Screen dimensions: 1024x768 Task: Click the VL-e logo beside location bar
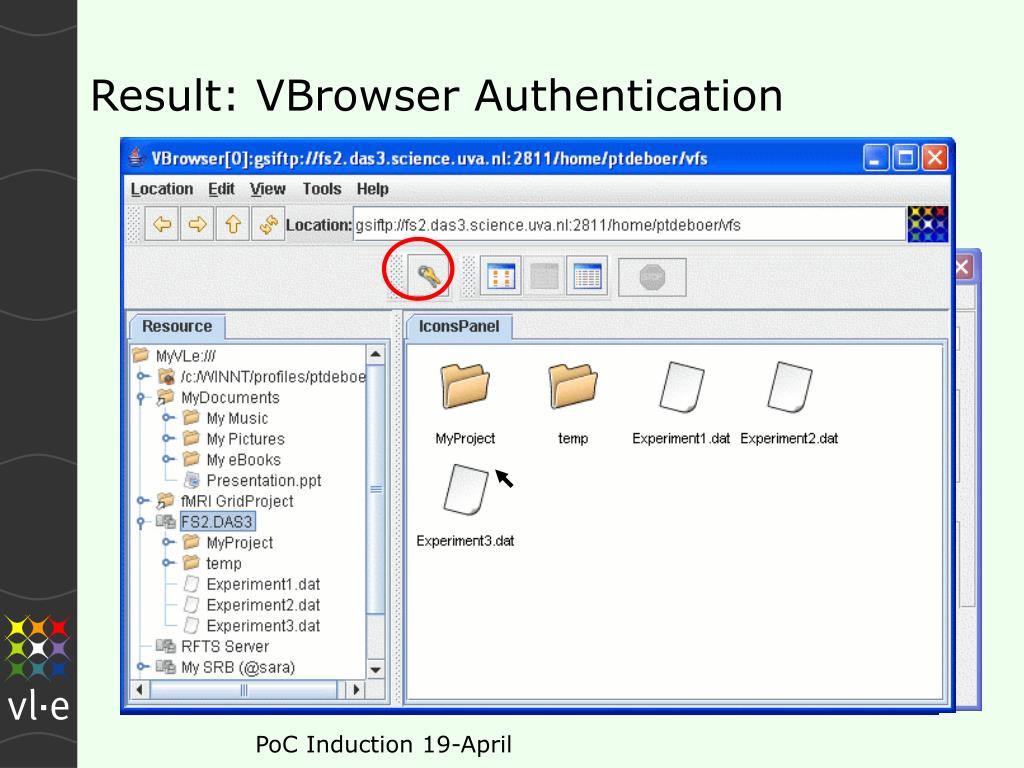927,224
